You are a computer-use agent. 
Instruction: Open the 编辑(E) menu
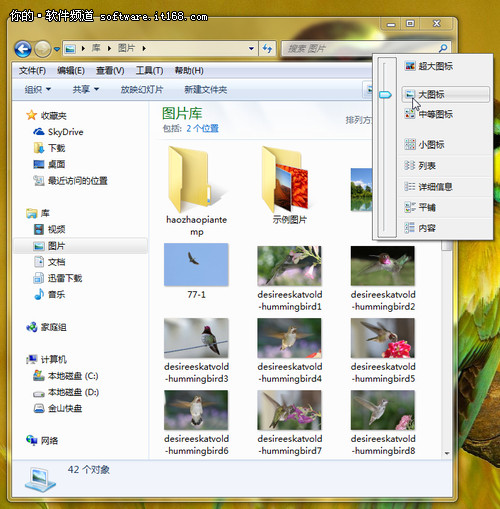(x=71, y=71)
